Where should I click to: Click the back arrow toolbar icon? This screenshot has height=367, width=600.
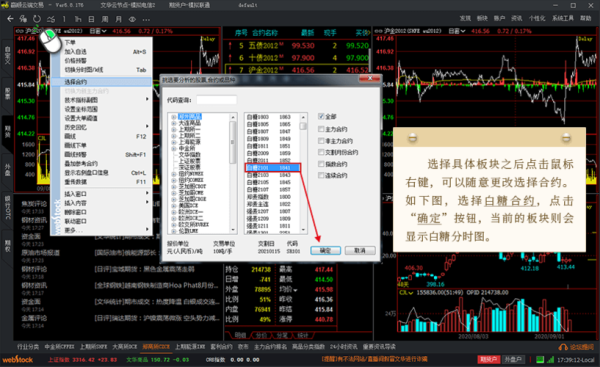click(10, 19)
